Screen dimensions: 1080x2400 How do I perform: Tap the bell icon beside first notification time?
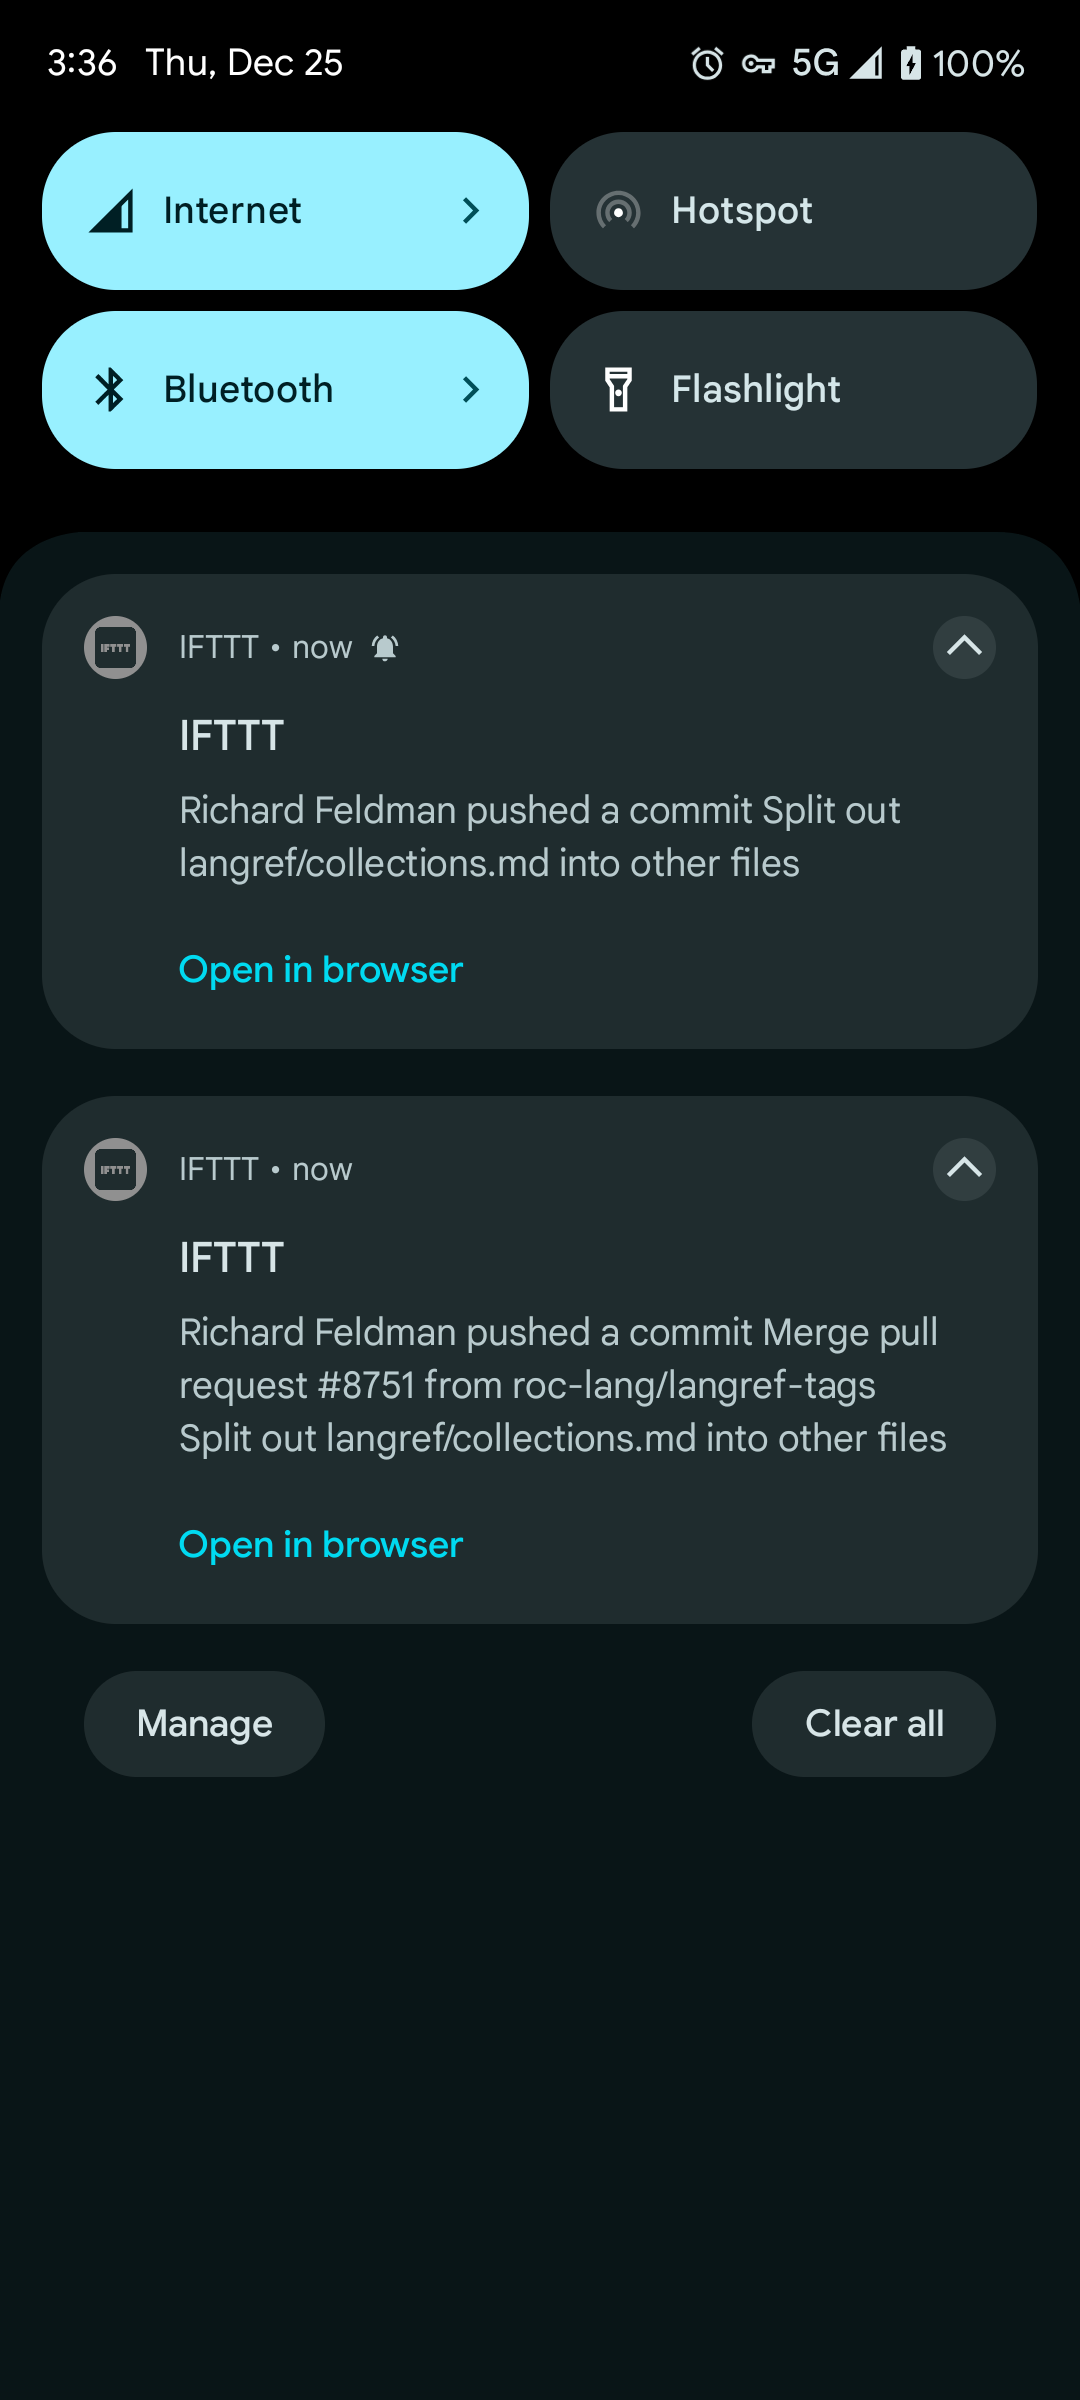pyautogui.click(x=385, y=648)
